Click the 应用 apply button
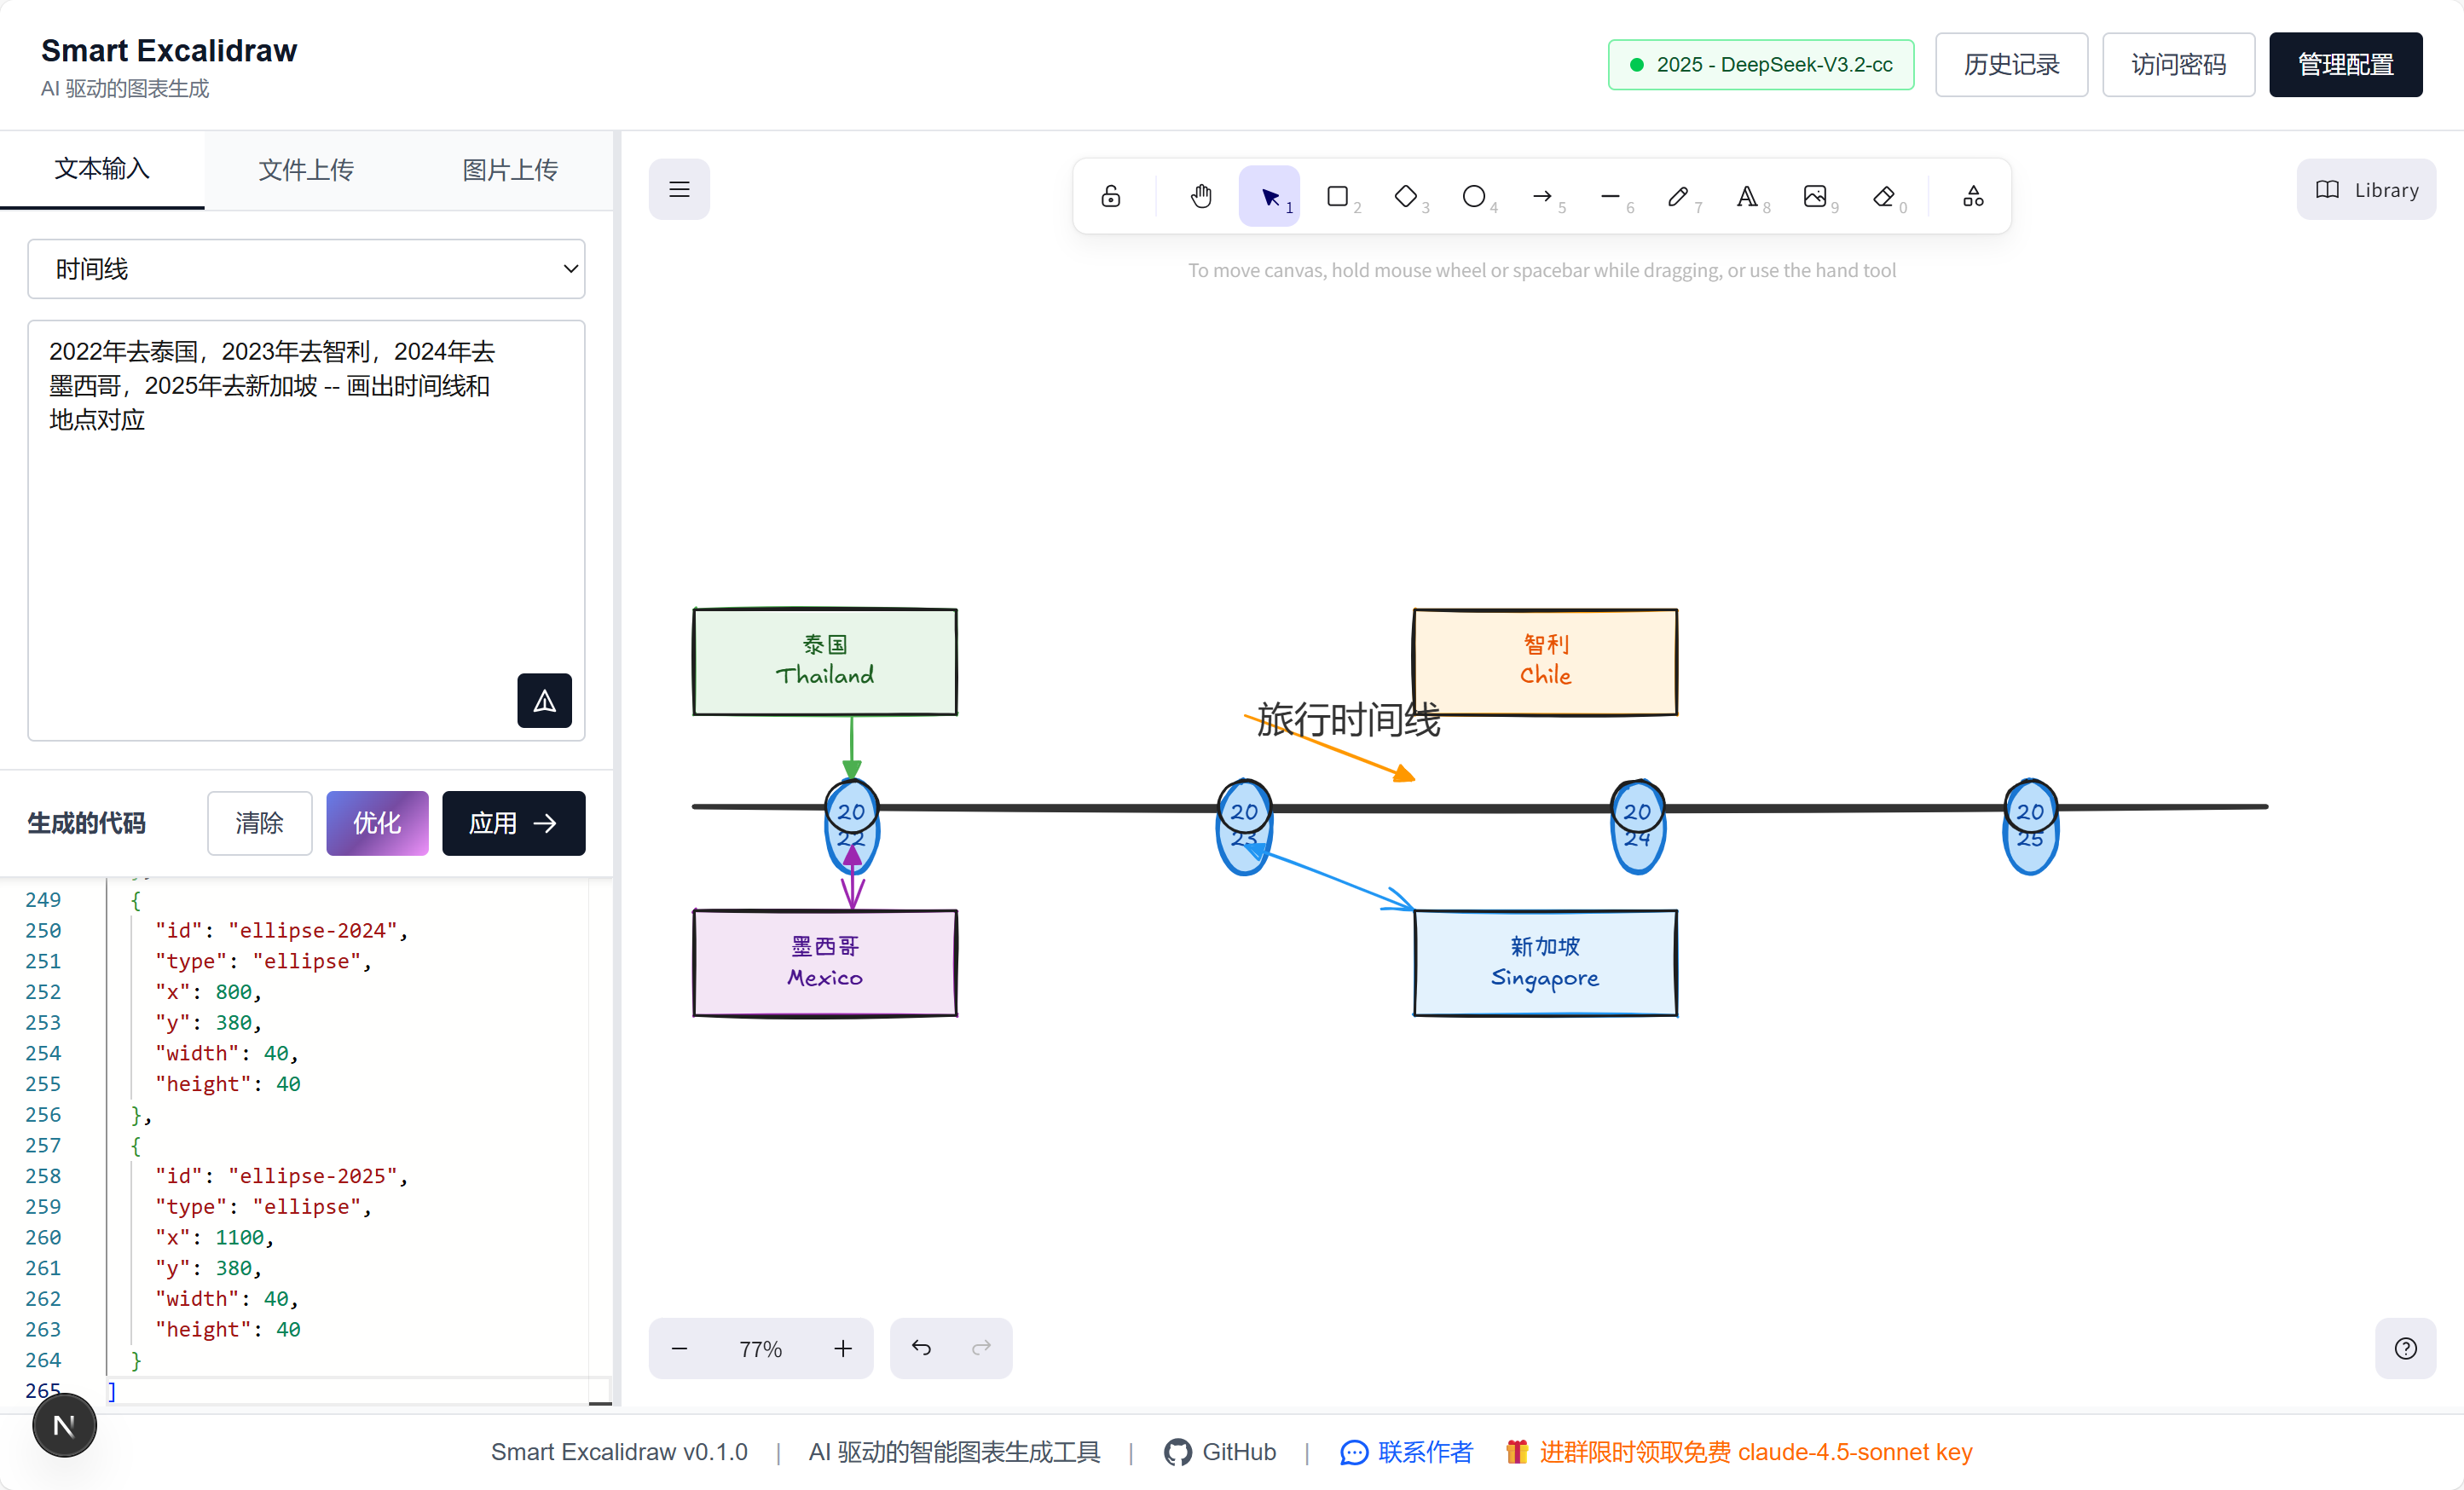2464x1490 pixels. 513,823
